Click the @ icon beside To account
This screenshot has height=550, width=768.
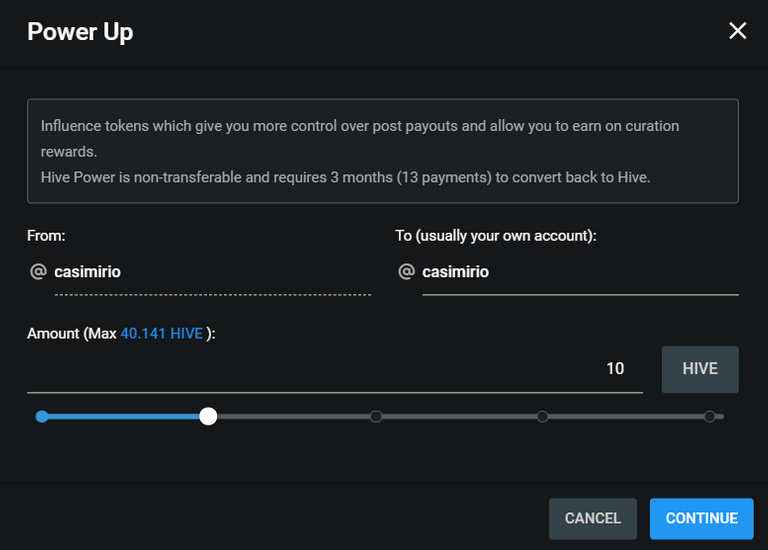click(x=407, y=271)
